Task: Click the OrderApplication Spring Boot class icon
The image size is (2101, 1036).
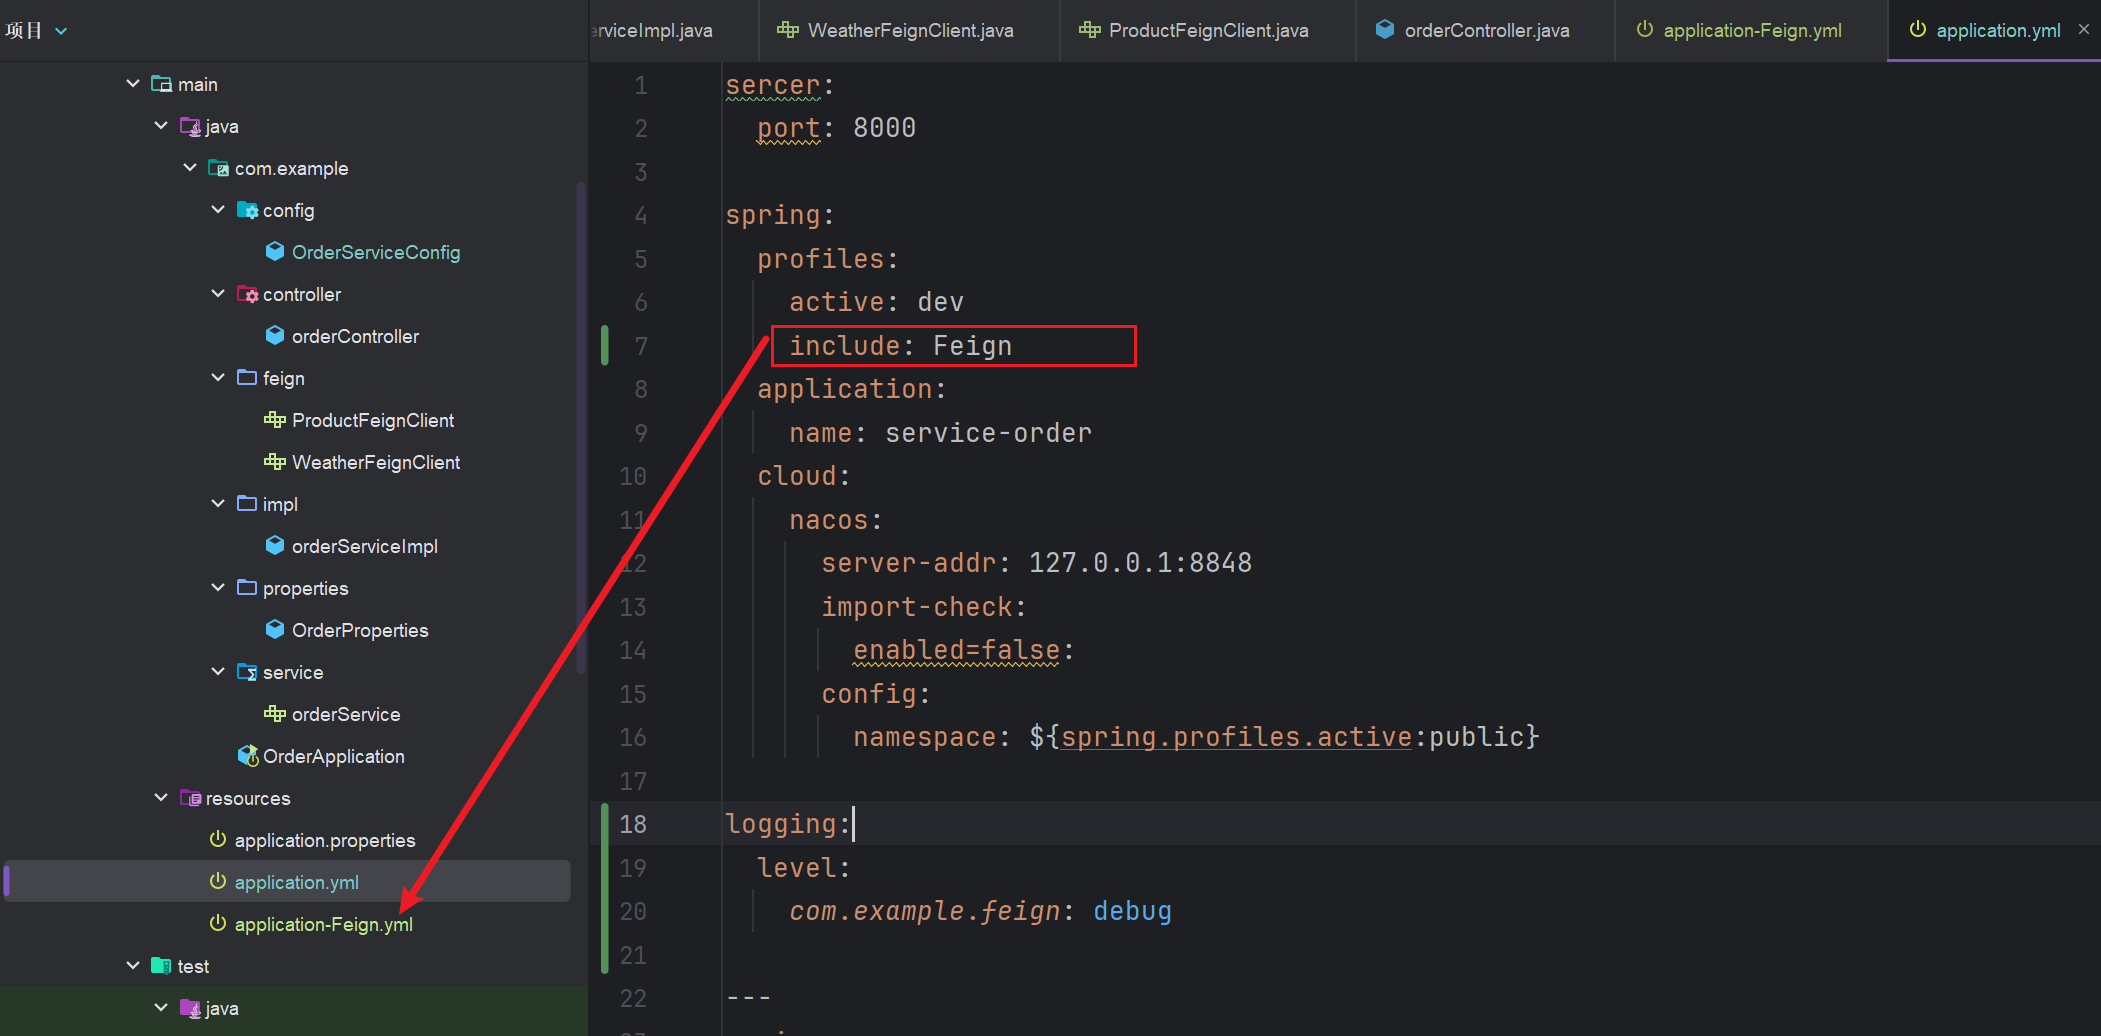Action: point(248,756)
